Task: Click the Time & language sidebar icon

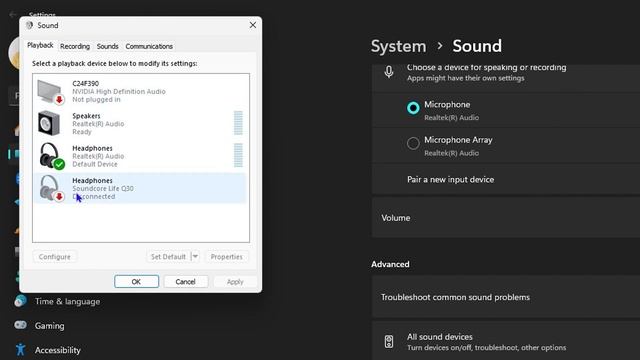Action: pos(20,301)
